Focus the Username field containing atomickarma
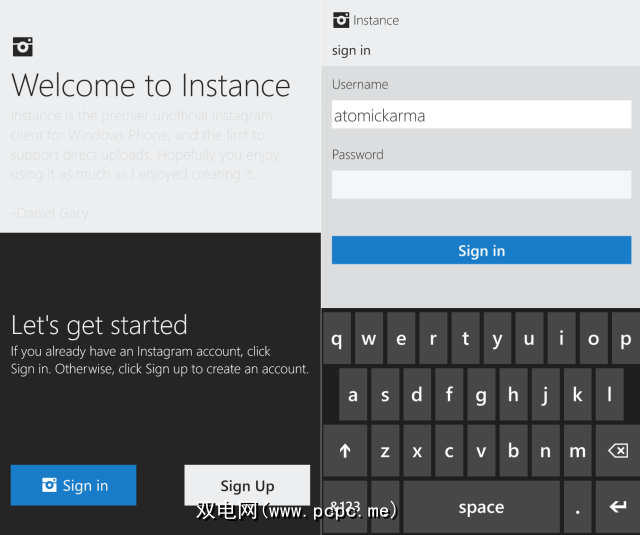The width and height of the screenshot is (640, 535). click(481, 115)
